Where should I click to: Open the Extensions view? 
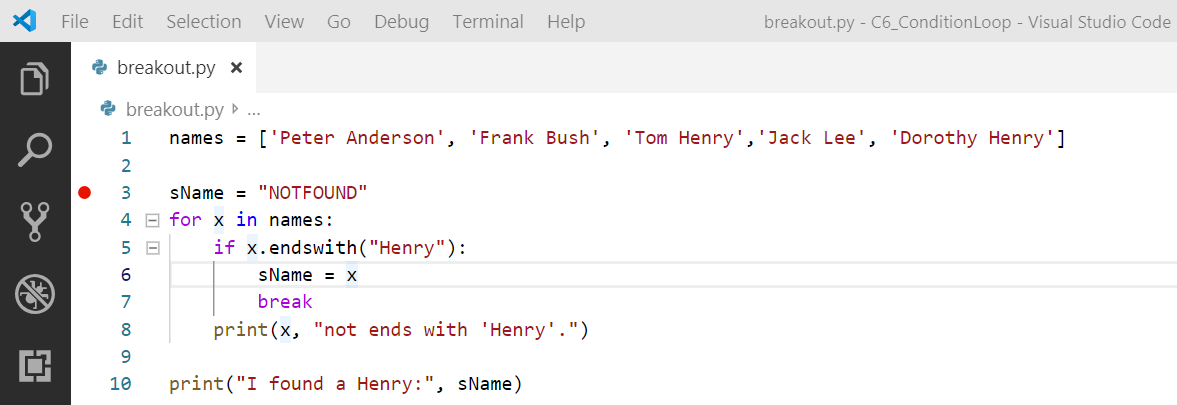point(35,365)
